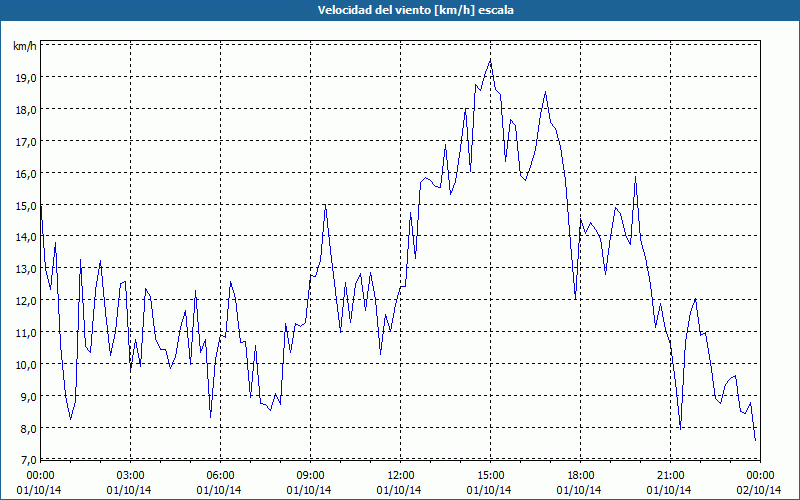Click the '14,0' y-axis value
800x500 pixels.
tap(26, 237)
